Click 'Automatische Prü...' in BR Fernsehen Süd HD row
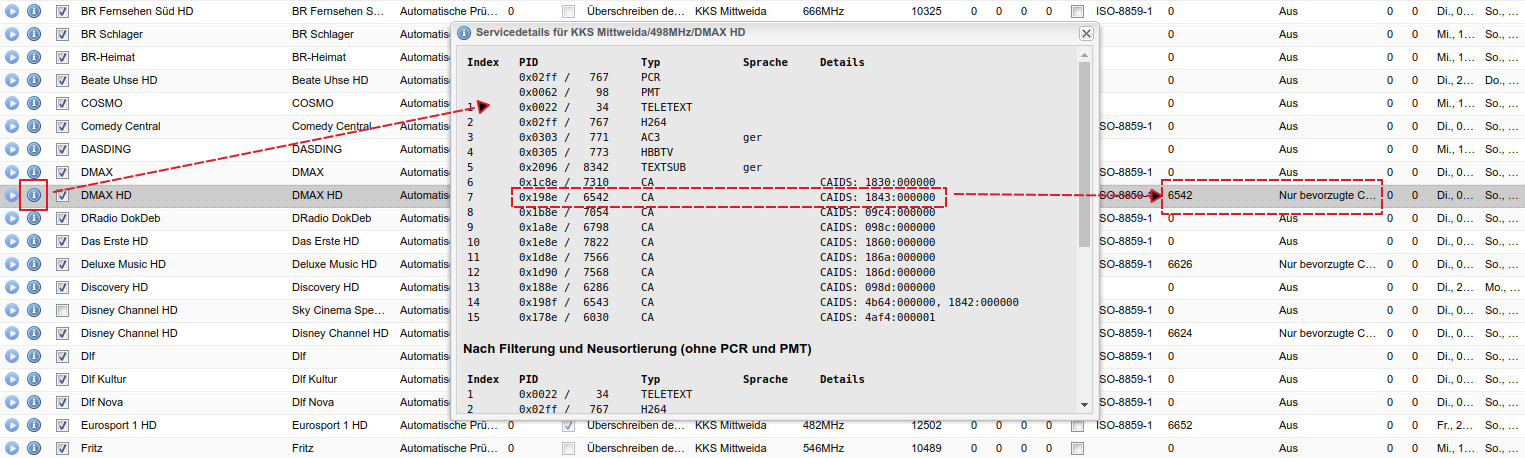Screen dimensions: 1525x458 click(448, 11)
